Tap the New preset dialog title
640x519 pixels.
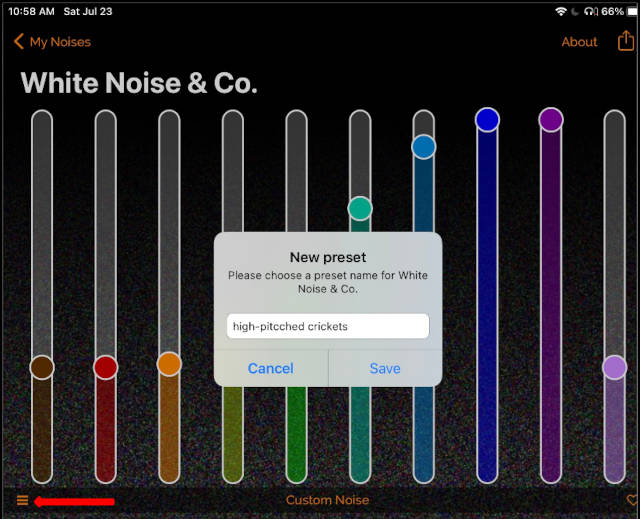point(328,257)
